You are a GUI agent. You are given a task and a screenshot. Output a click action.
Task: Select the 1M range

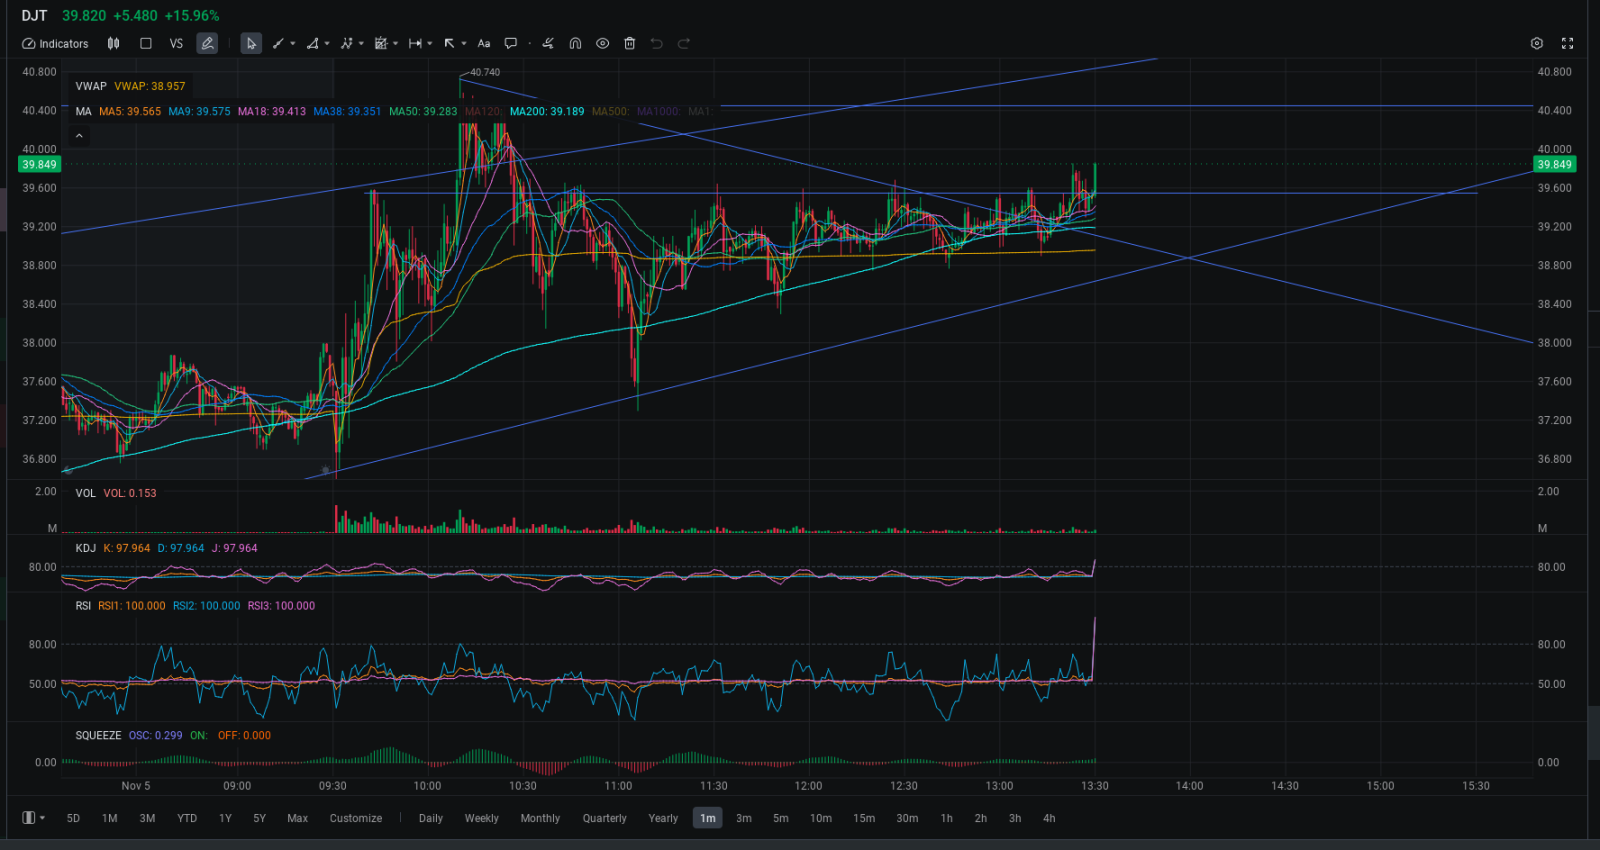[x=110, y=818]
